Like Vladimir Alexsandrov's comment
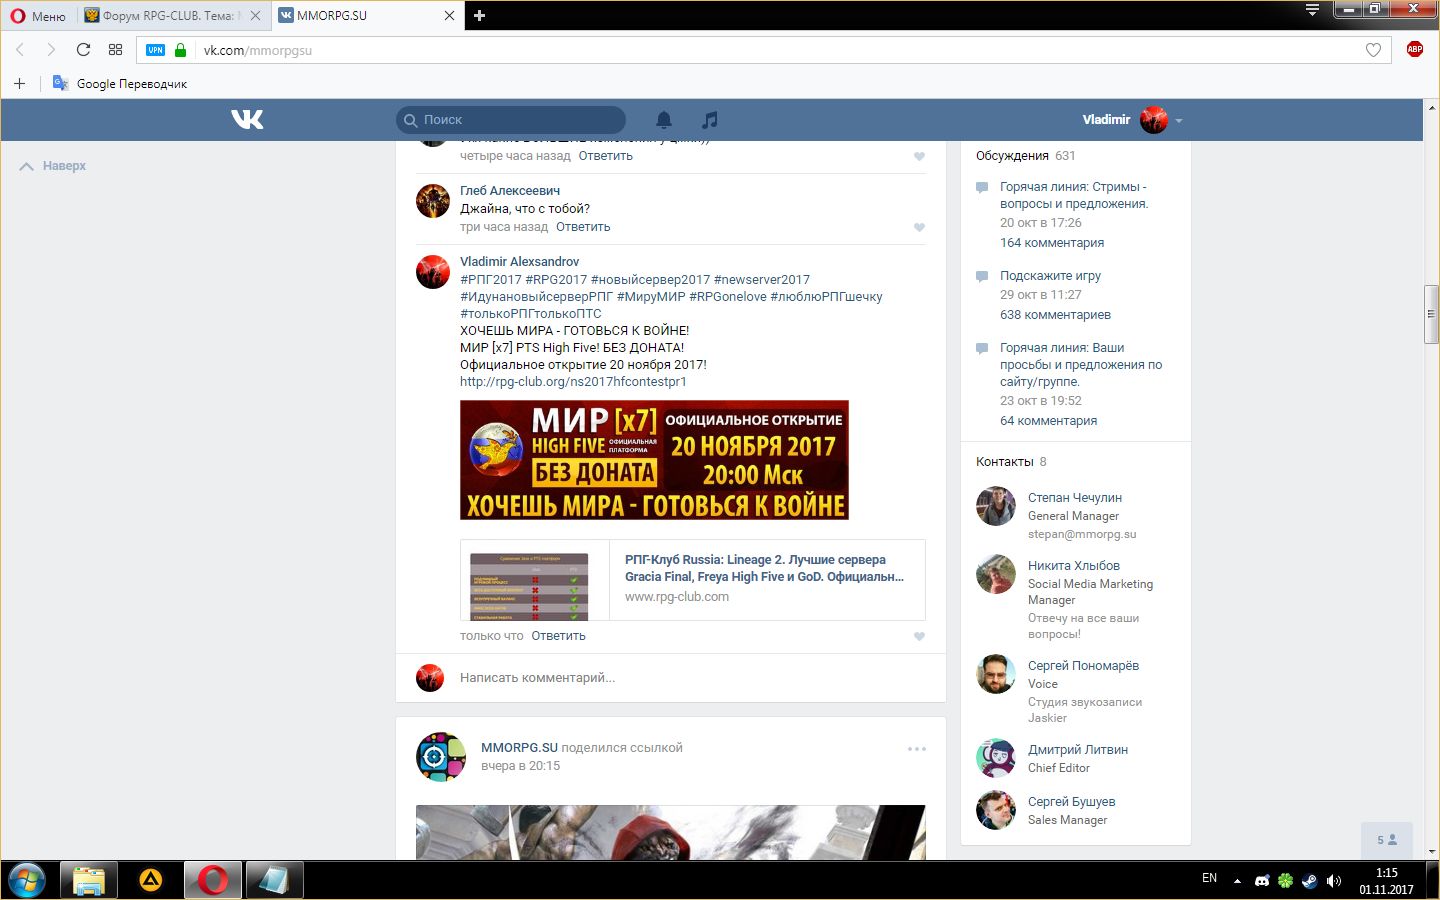Image resolution: width=1440 pixels, height=900 pixels. point(919,637)
